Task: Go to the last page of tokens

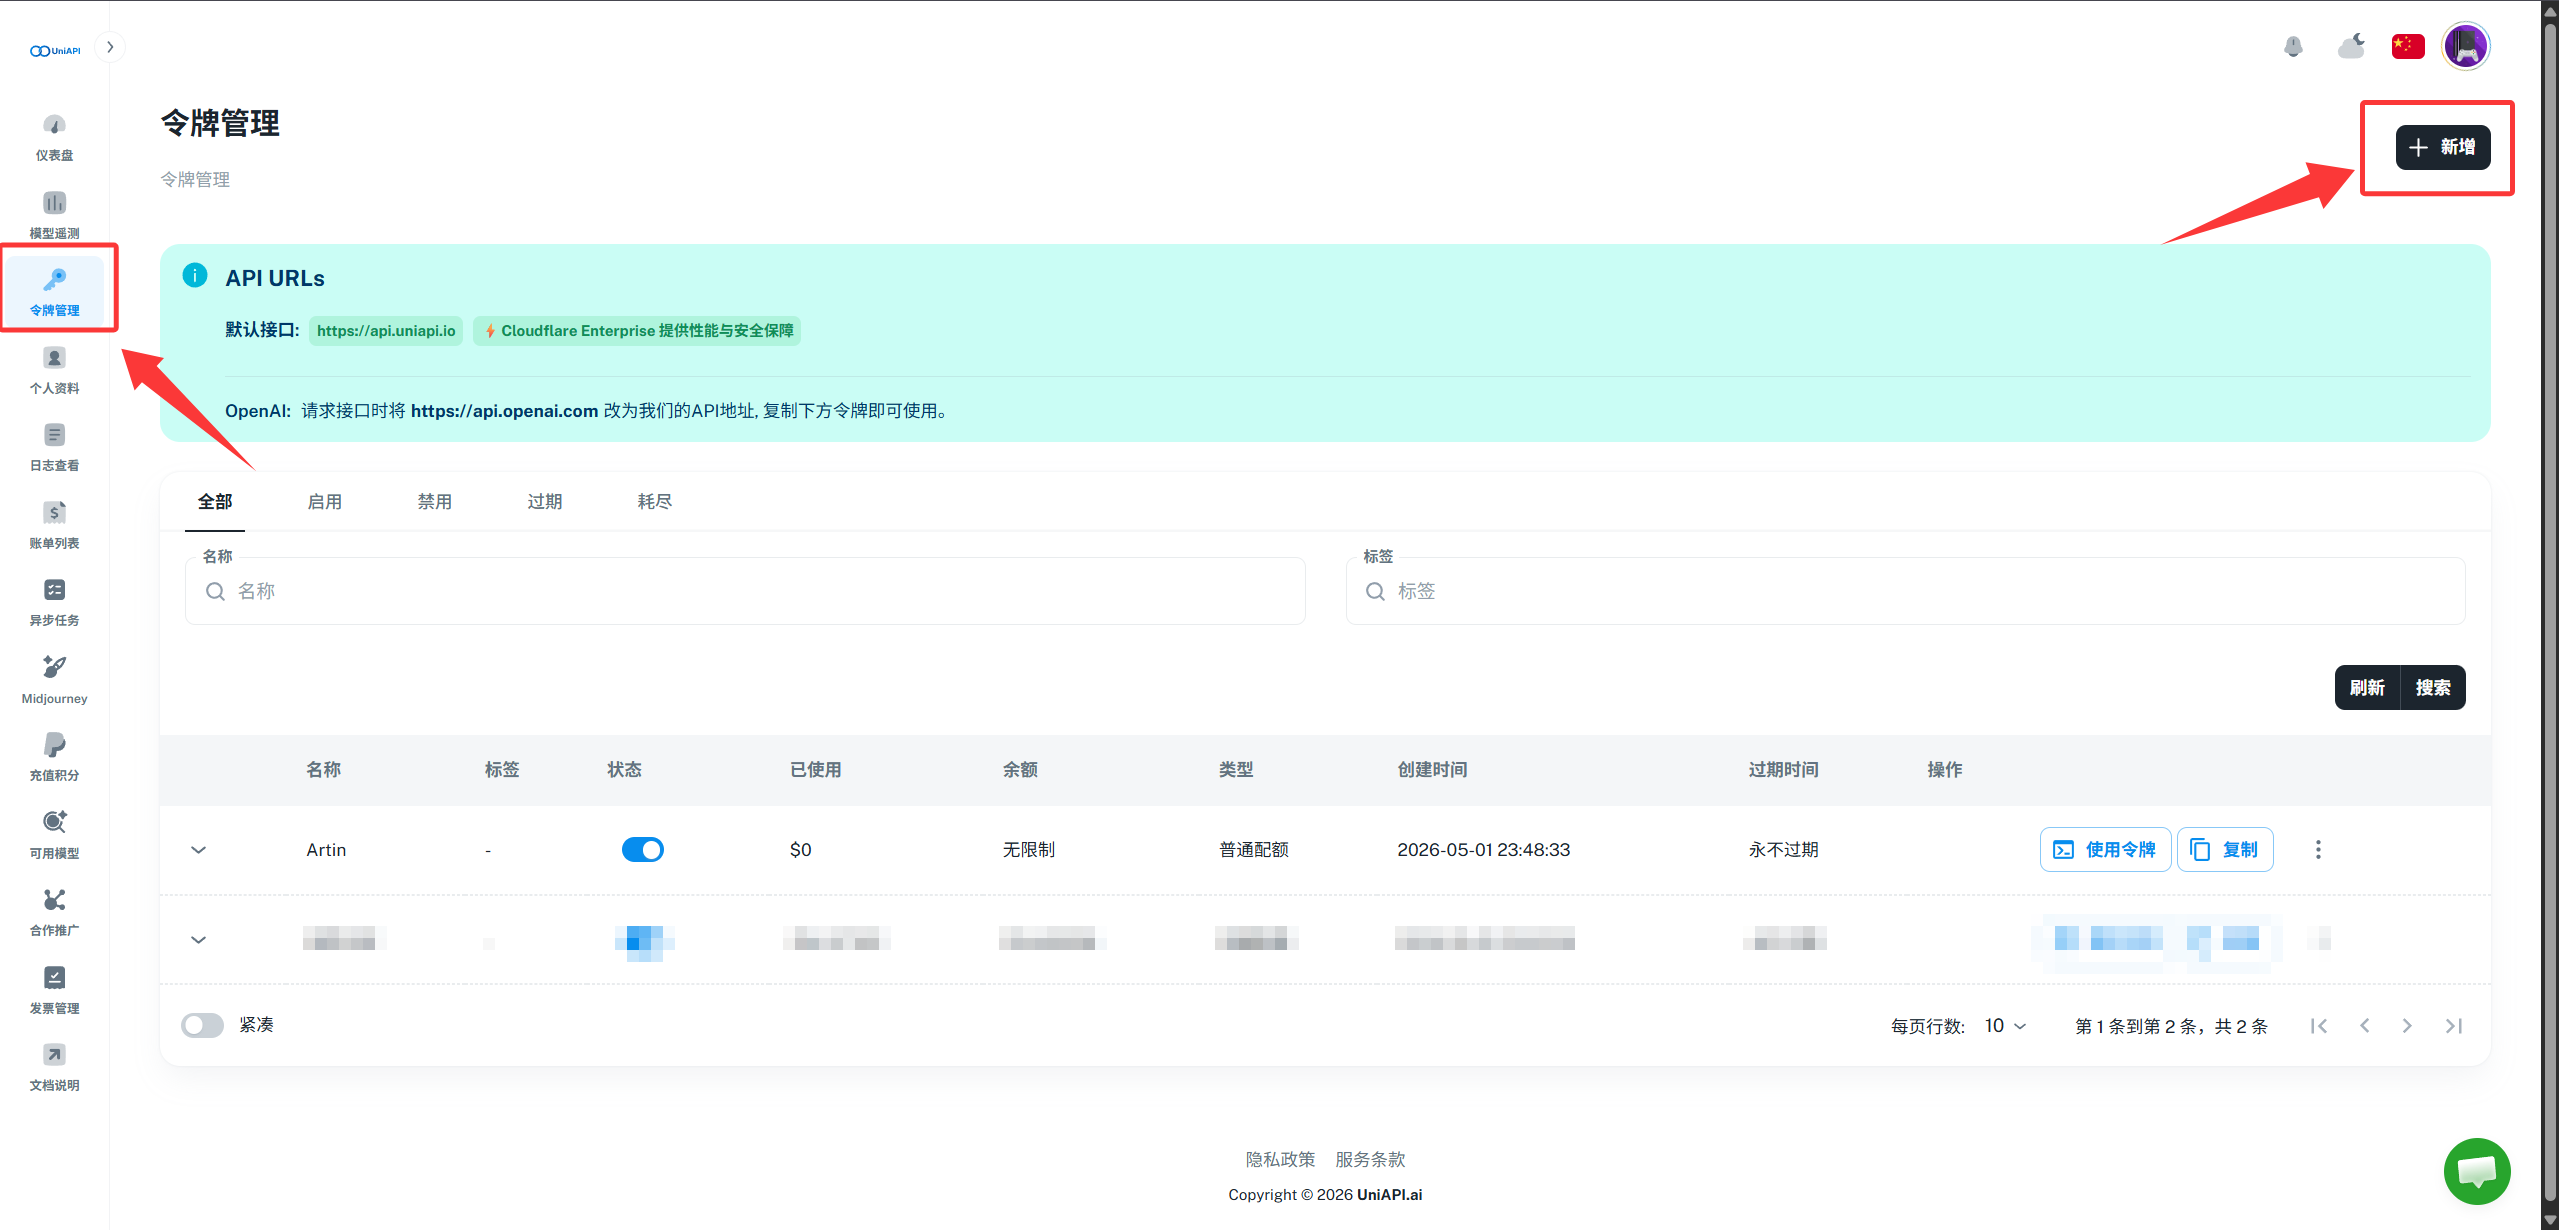Action: click(x=2453, y=1026)
